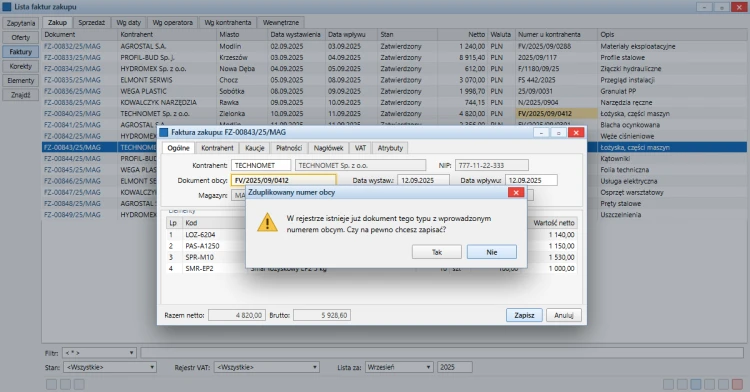This screenshot has height=392, width=750.
Task: Expand the Lista za month dropdown showing Wrzesień
Action: tap(399, 367)
